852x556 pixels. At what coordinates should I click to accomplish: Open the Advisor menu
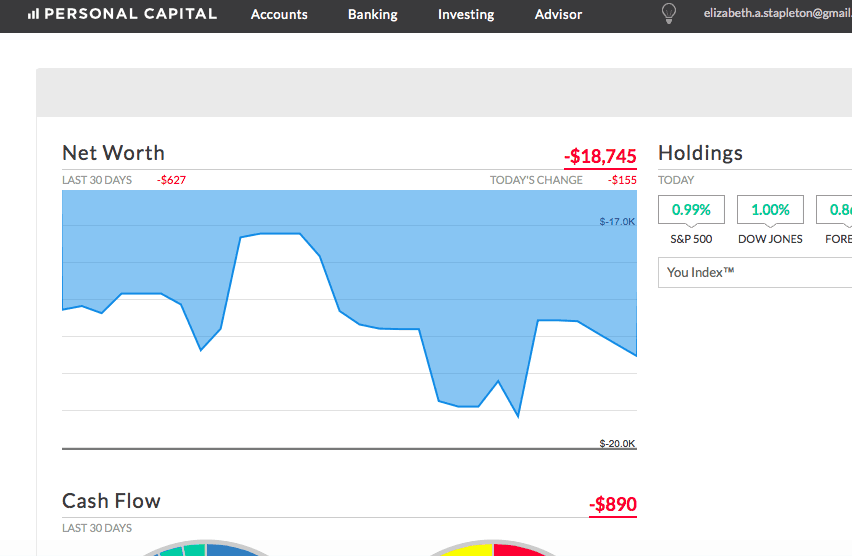click(558, 14)
